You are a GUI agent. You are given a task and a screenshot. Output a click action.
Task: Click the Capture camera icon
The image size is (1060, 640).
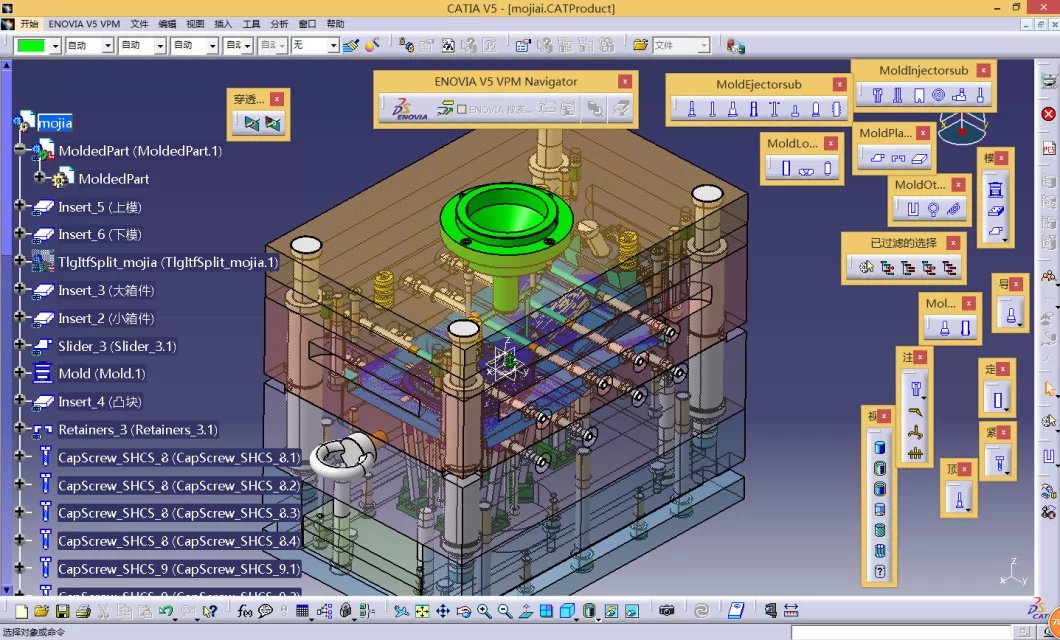[667, 612]
